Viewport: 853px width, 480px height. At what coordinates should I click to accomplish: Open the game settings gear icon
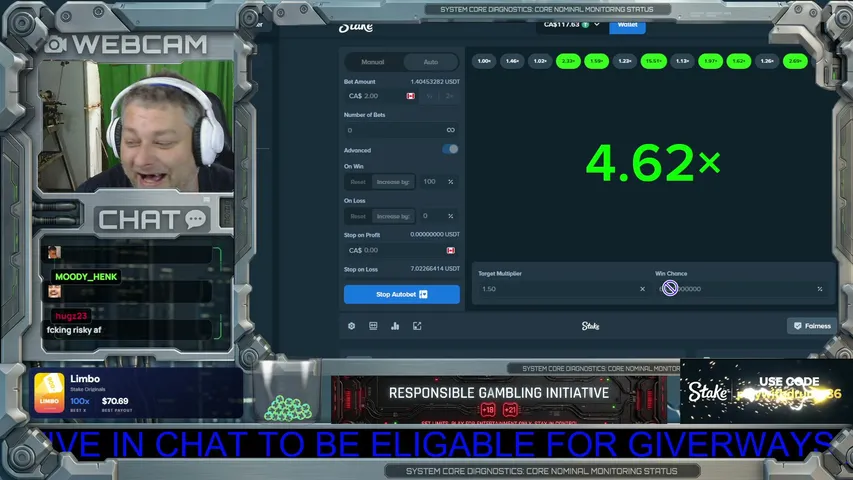351,326
